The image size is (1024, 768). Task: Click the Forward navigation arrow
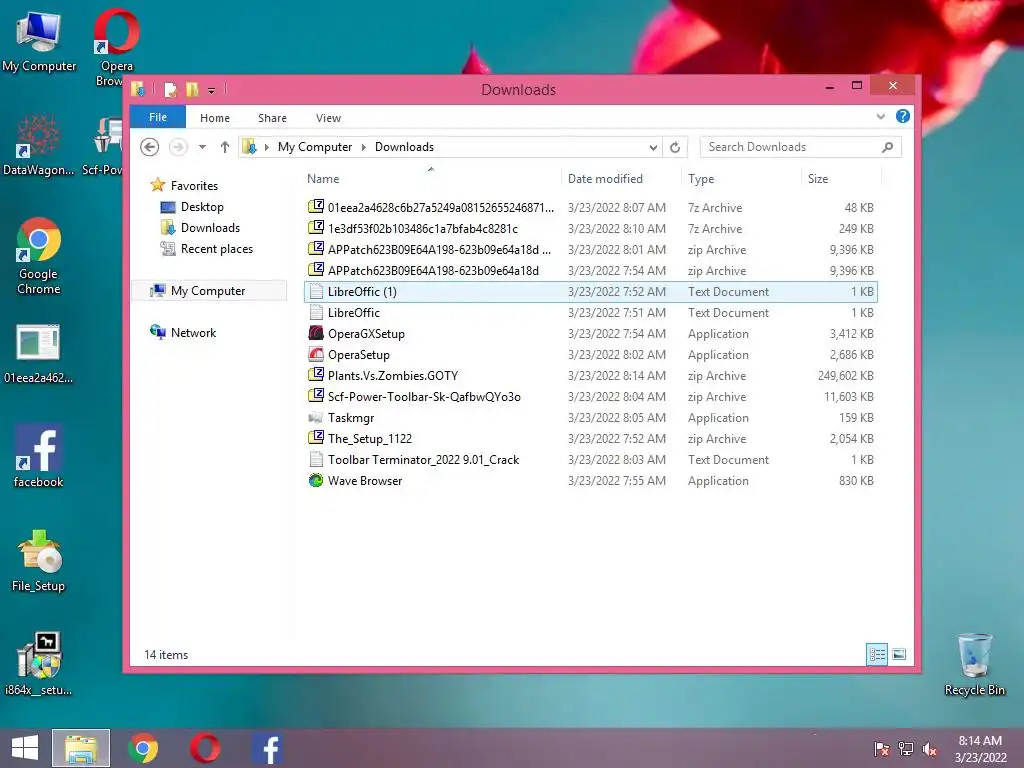tap(178, 147)
